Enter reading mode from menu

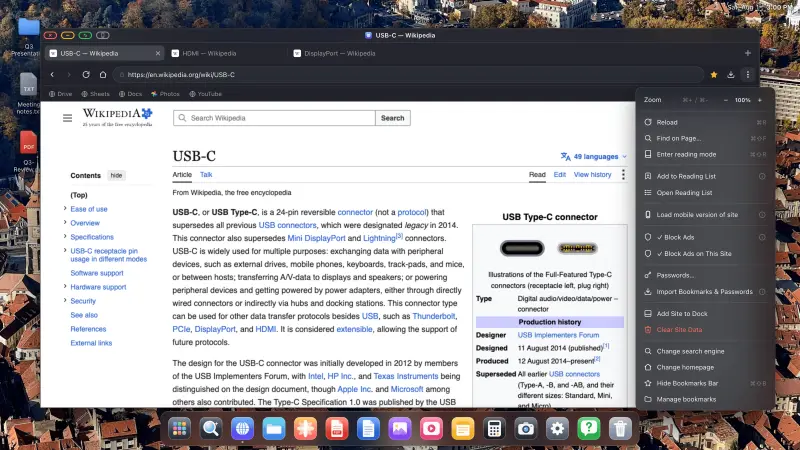tap(705, 154)
